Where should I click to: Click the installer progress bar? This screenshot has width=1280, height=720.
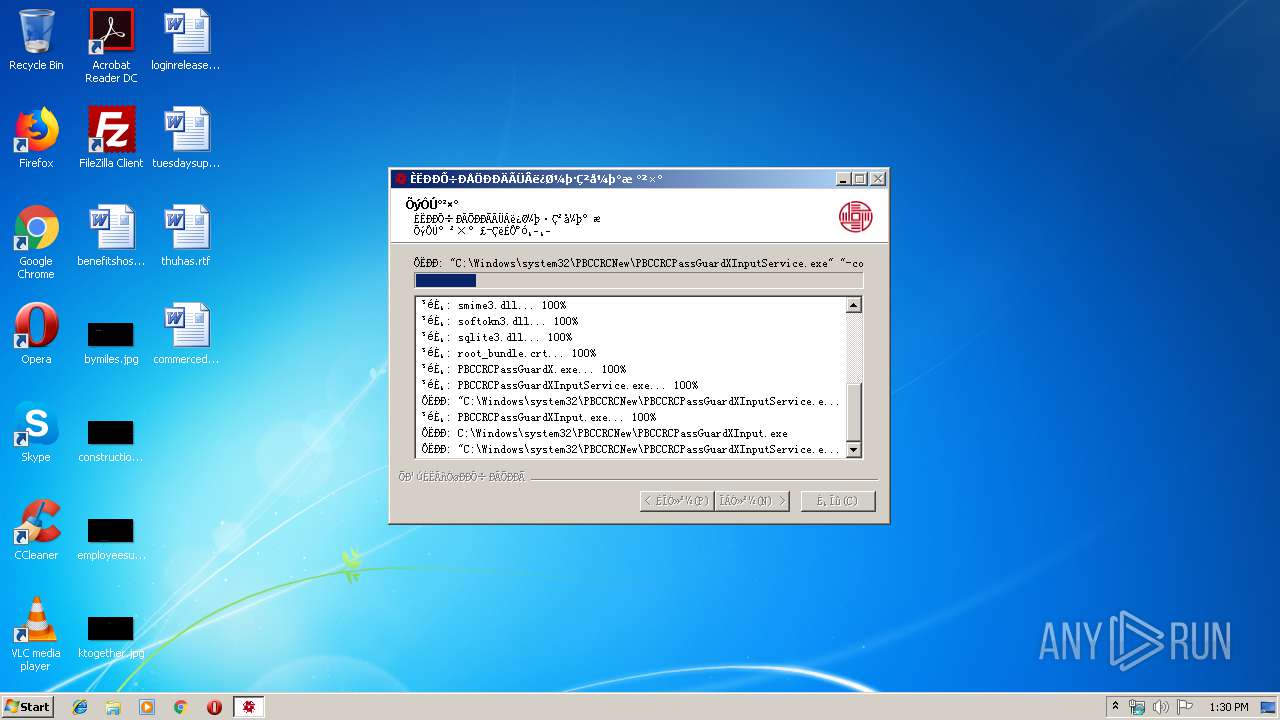[638, 281]
